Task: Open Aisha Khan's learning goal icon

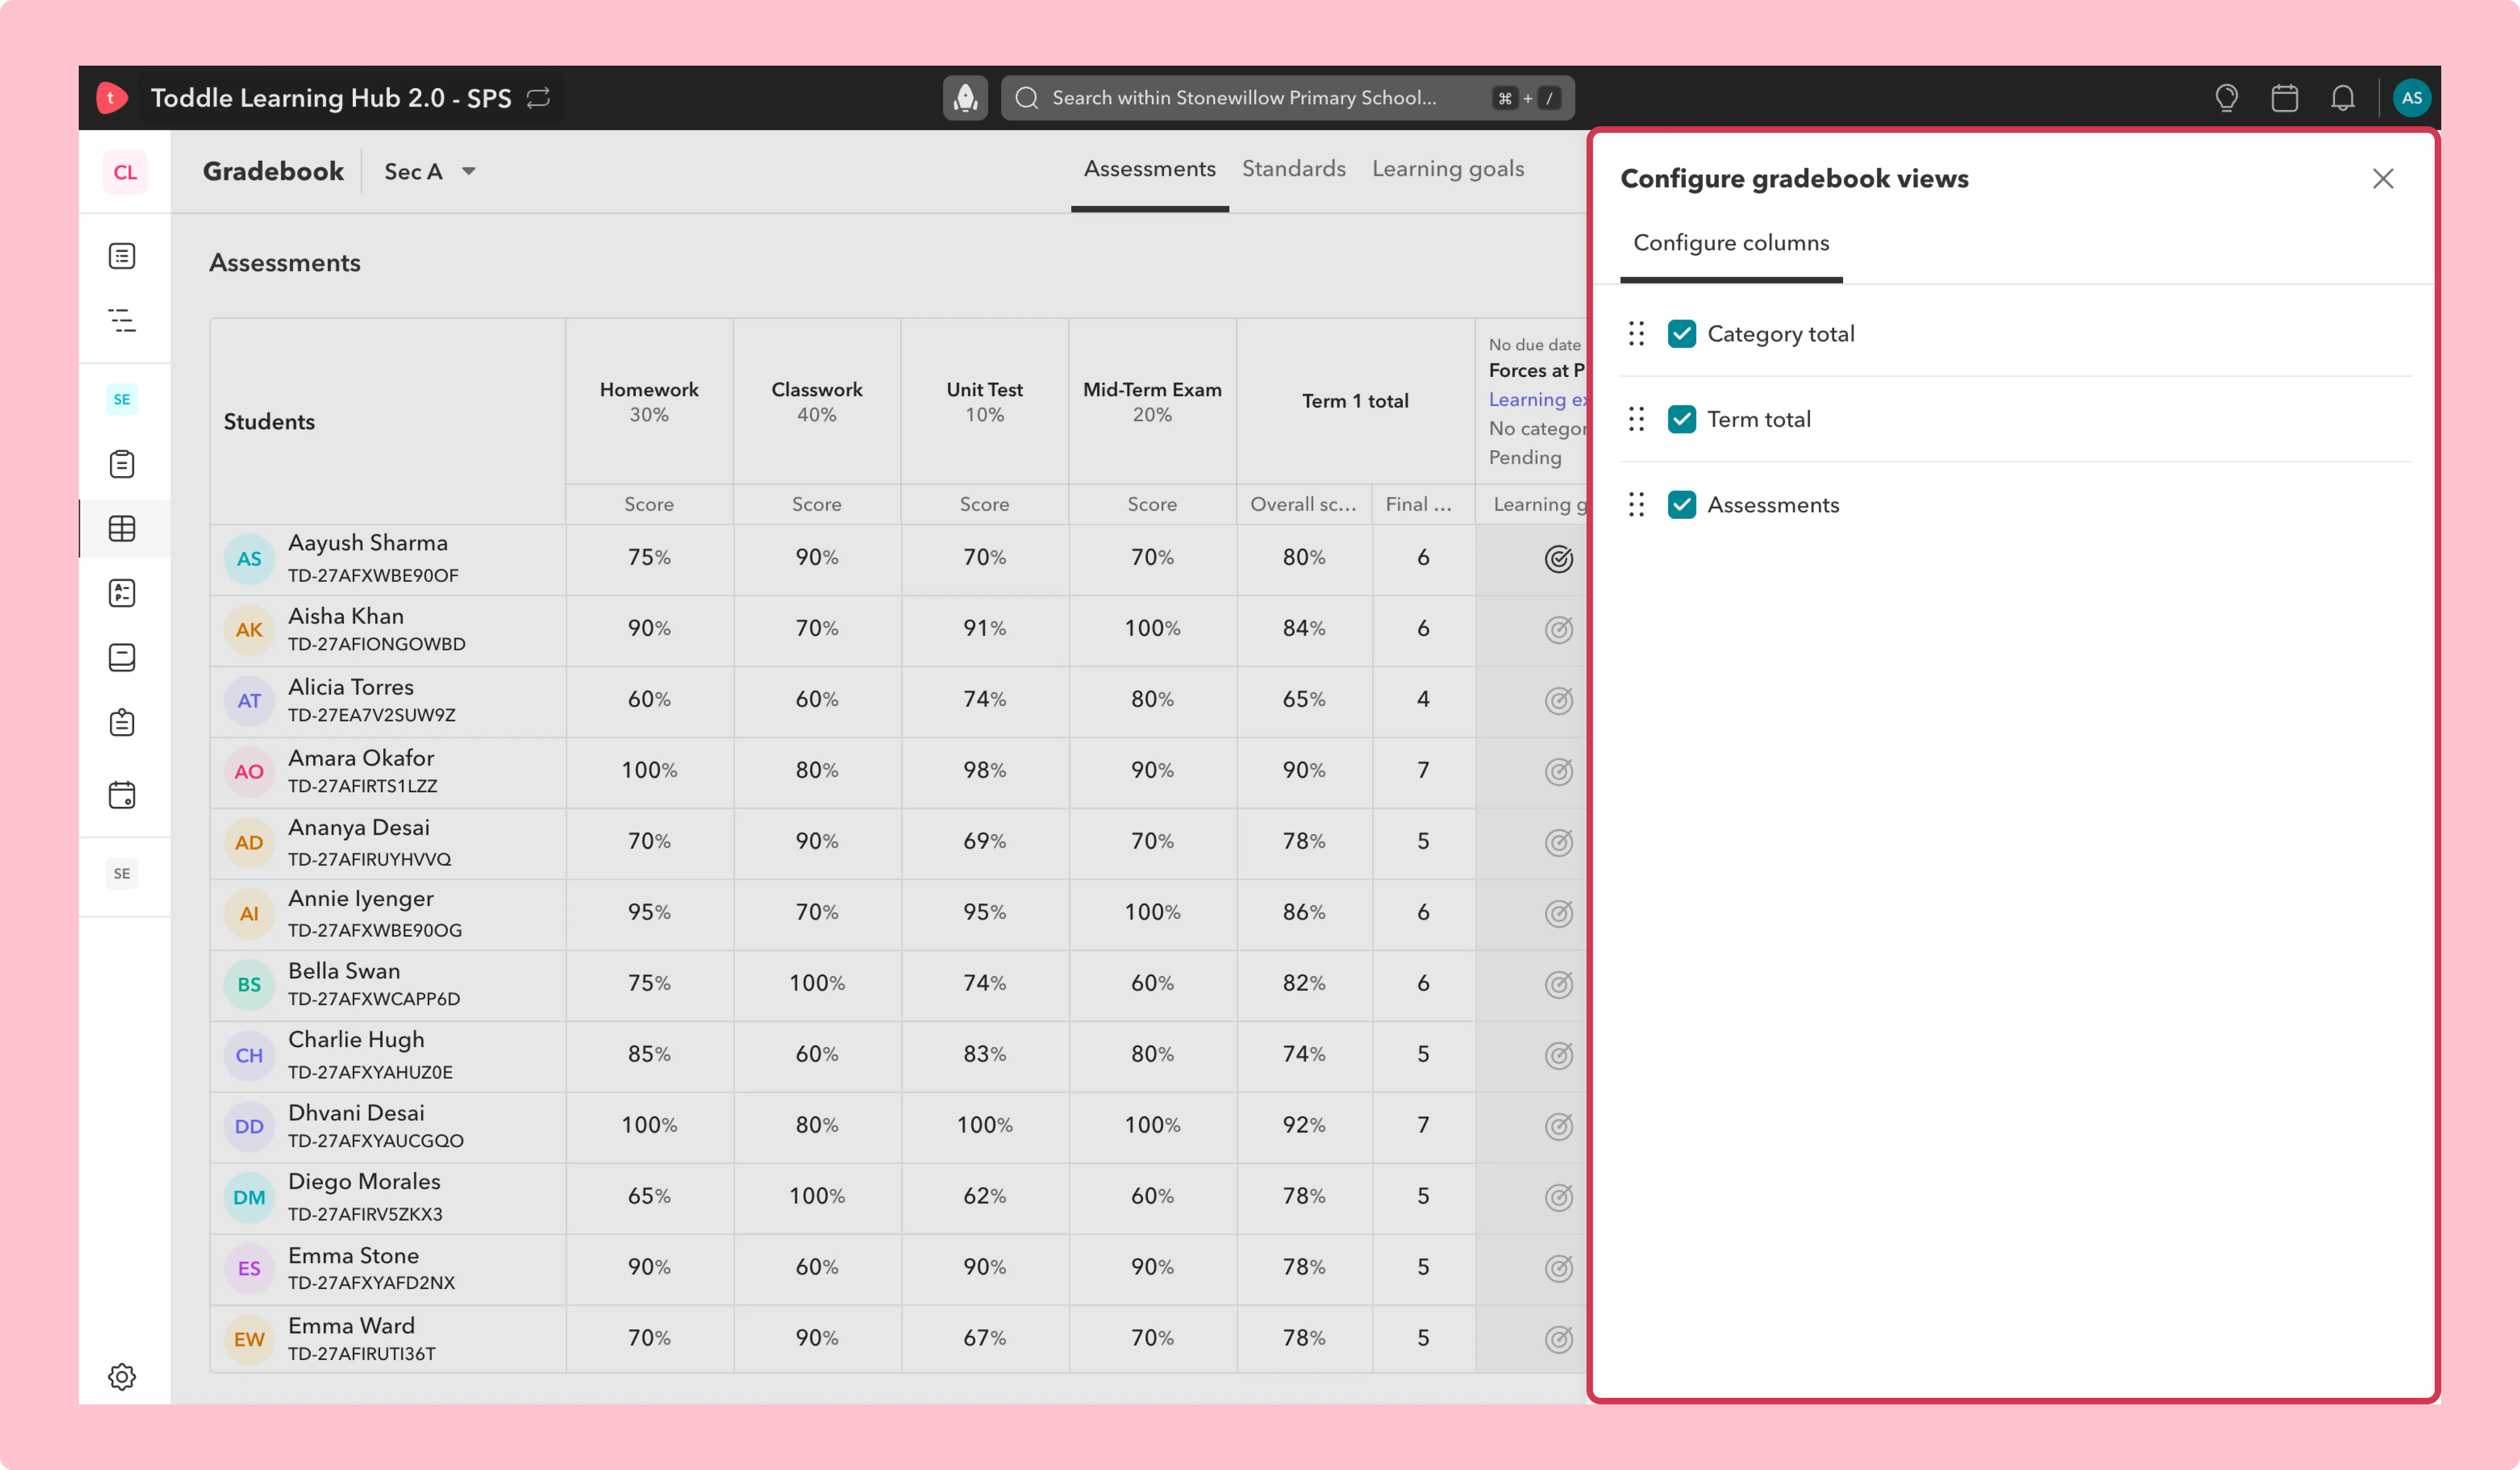Action: (1559, 630)
